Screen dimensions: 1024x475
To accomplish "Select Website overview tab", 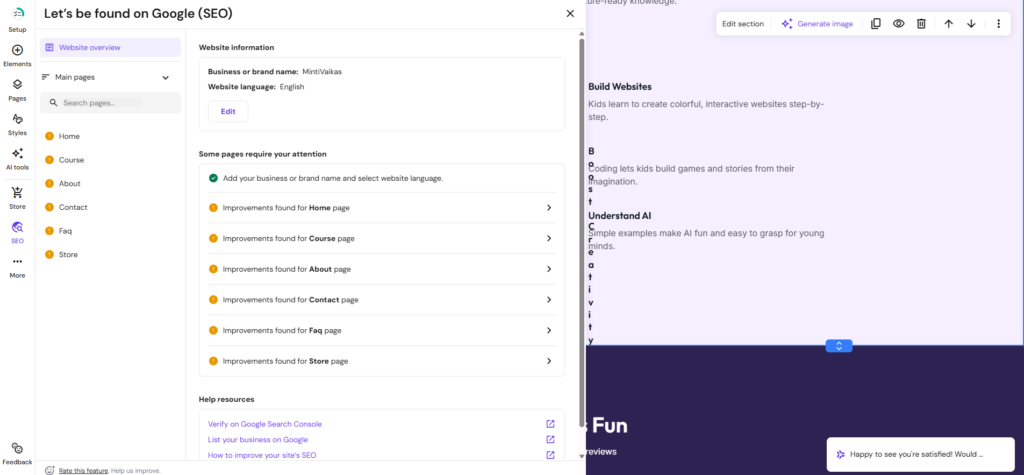I will (110, 47).
